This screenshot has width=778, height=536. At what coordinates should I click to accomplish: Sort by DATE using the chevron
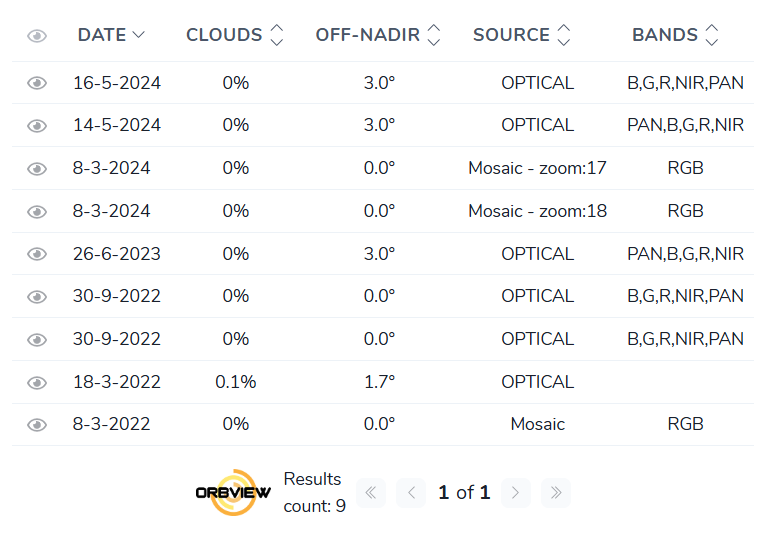[x=138, y=35]
